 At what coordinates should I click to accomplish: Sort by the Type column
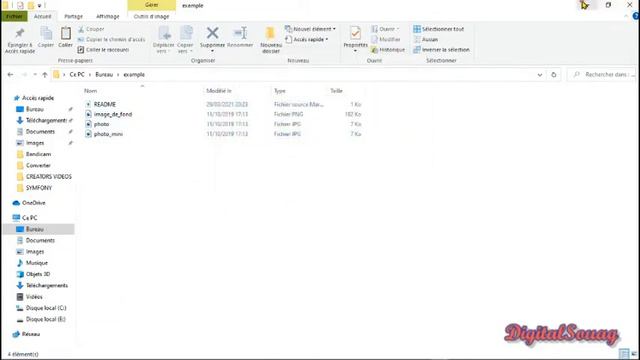tap(280, 91)
